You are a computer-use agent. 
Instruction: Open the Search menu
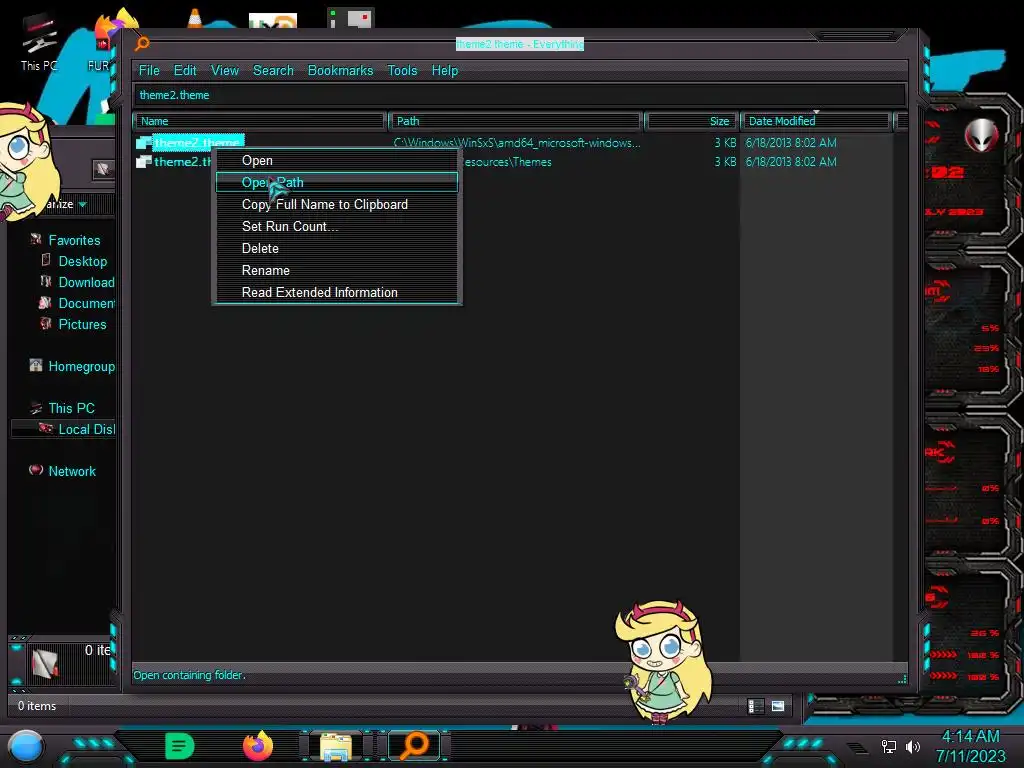coord(273,71)
